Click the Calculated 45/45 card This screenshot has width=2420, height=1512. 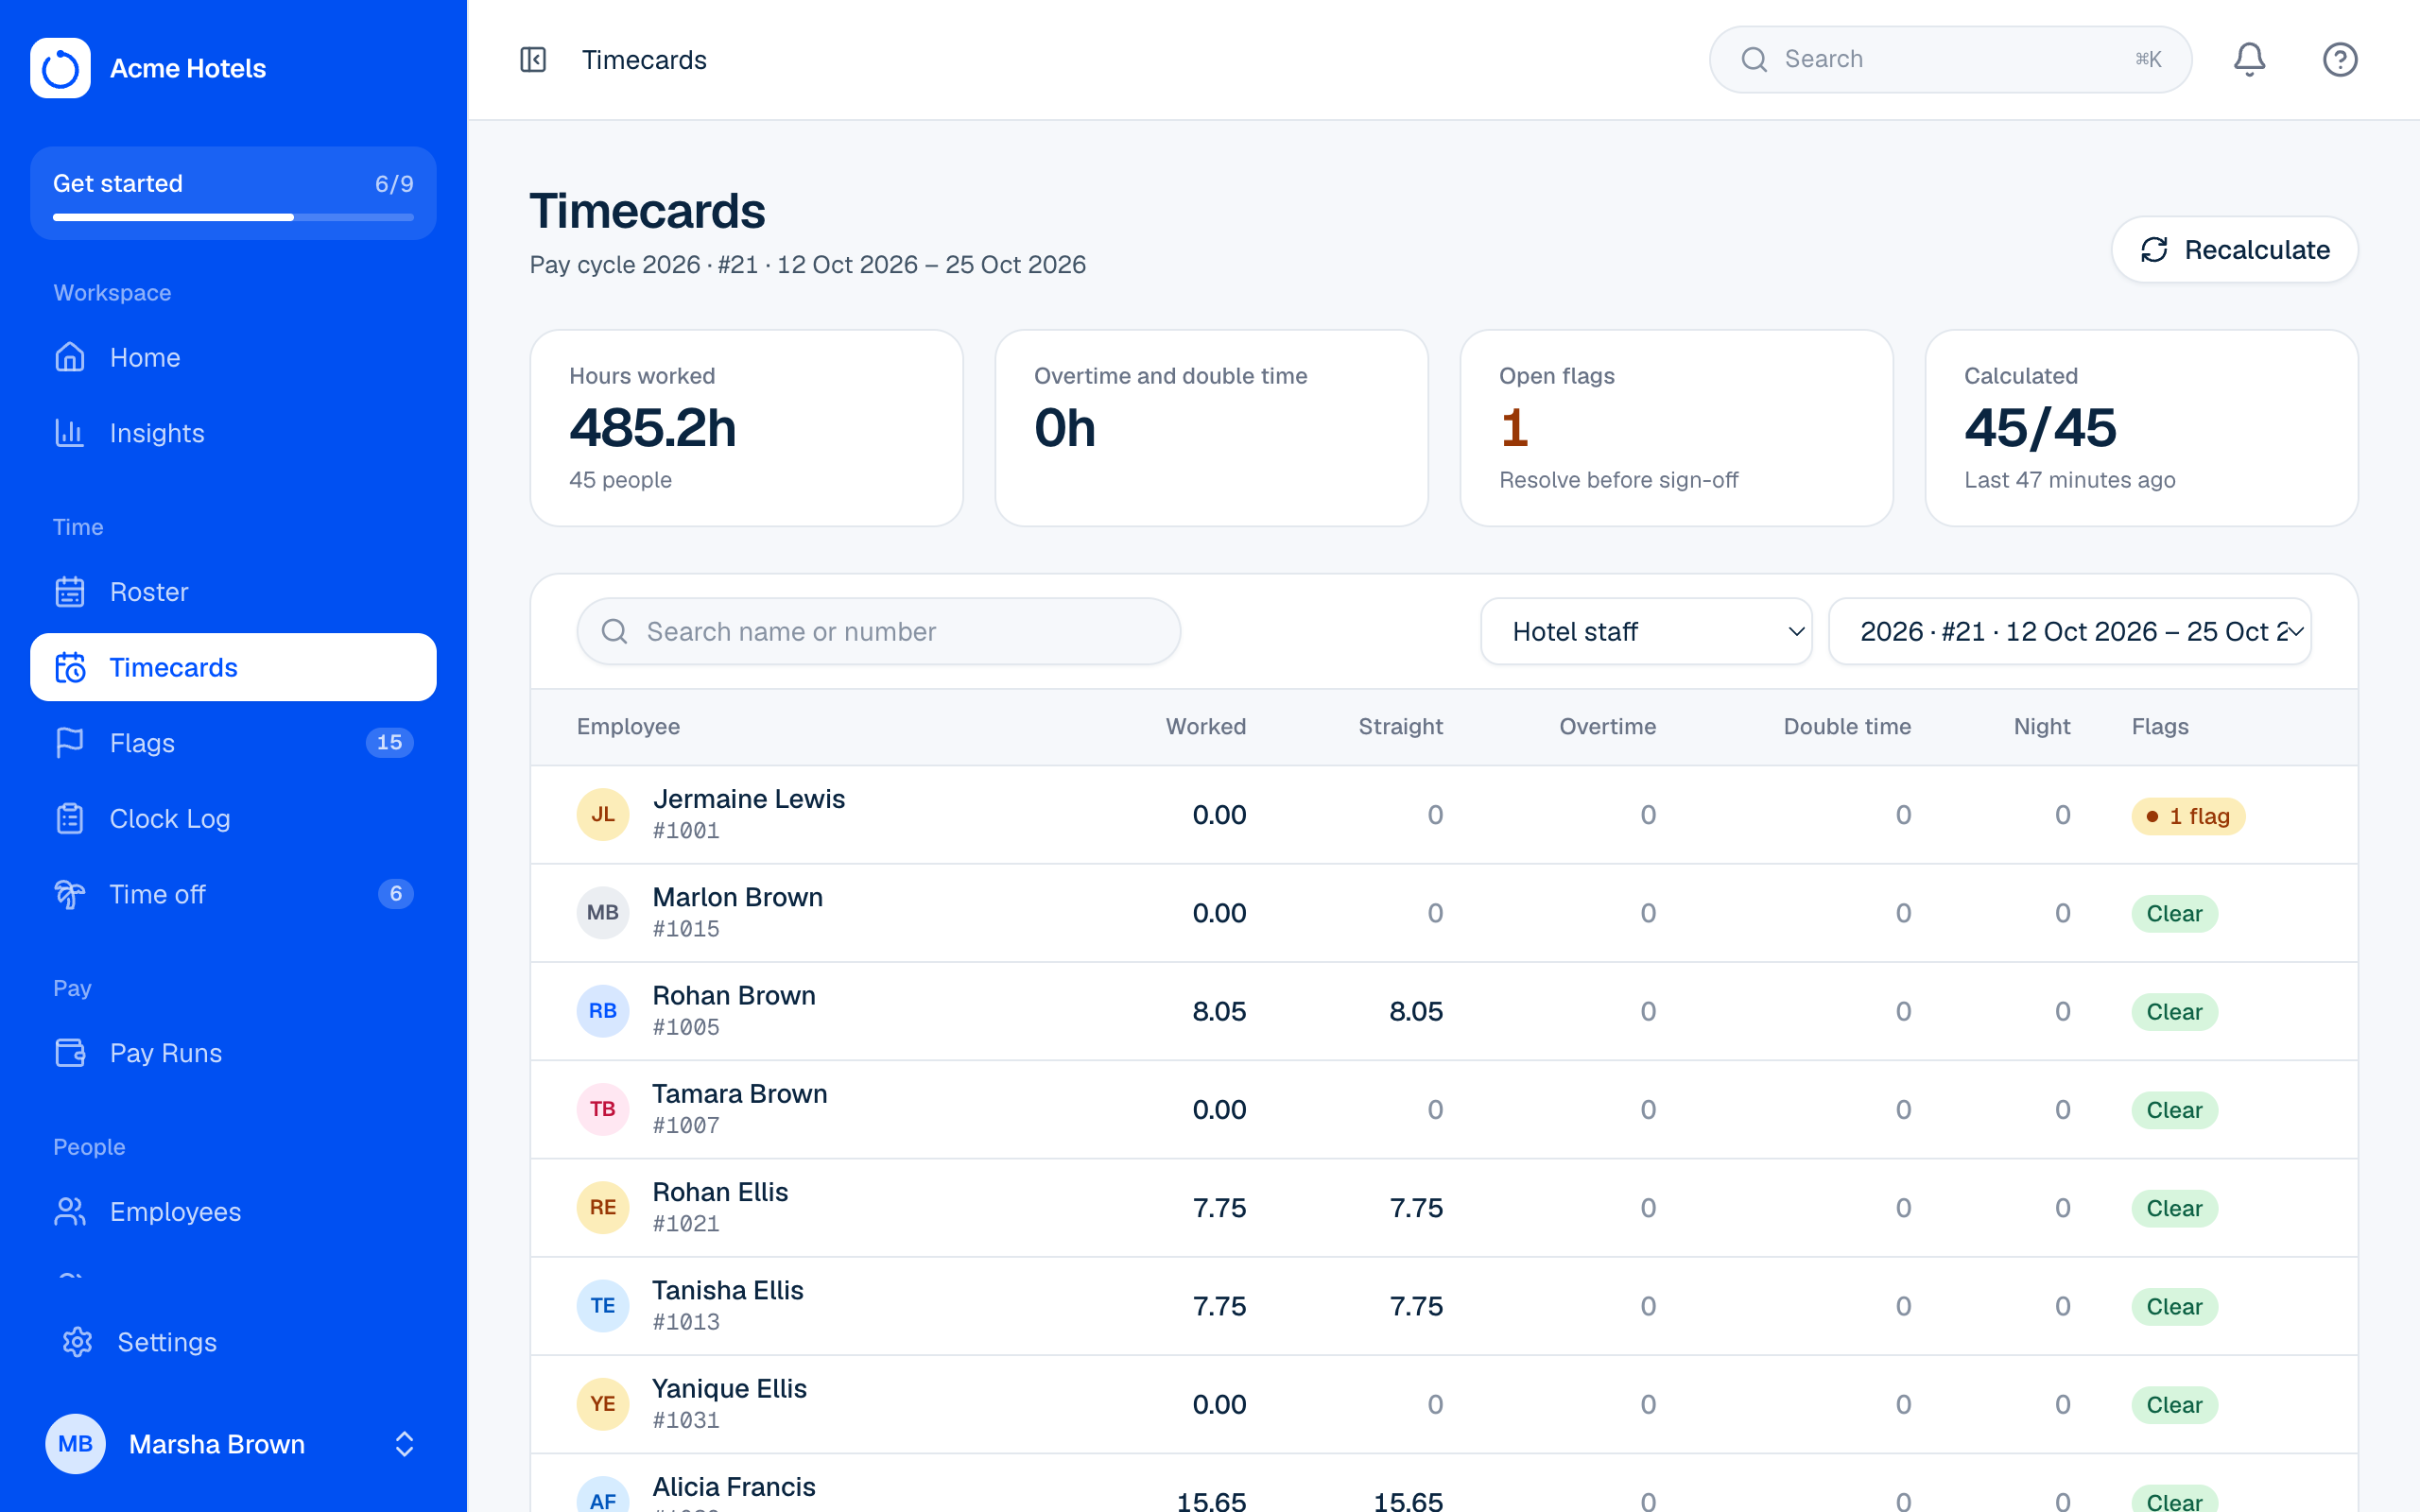(x=2141, y=428)
